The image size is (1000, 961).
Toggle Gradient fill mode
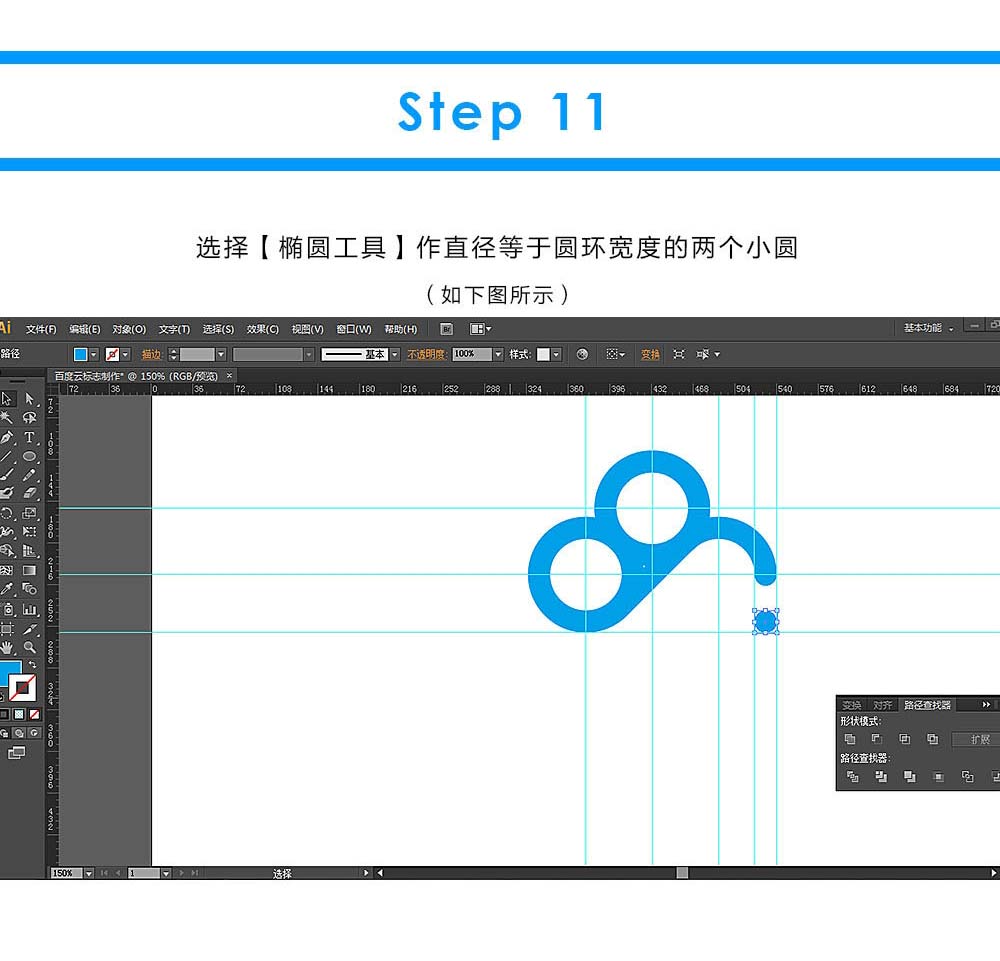19,714
